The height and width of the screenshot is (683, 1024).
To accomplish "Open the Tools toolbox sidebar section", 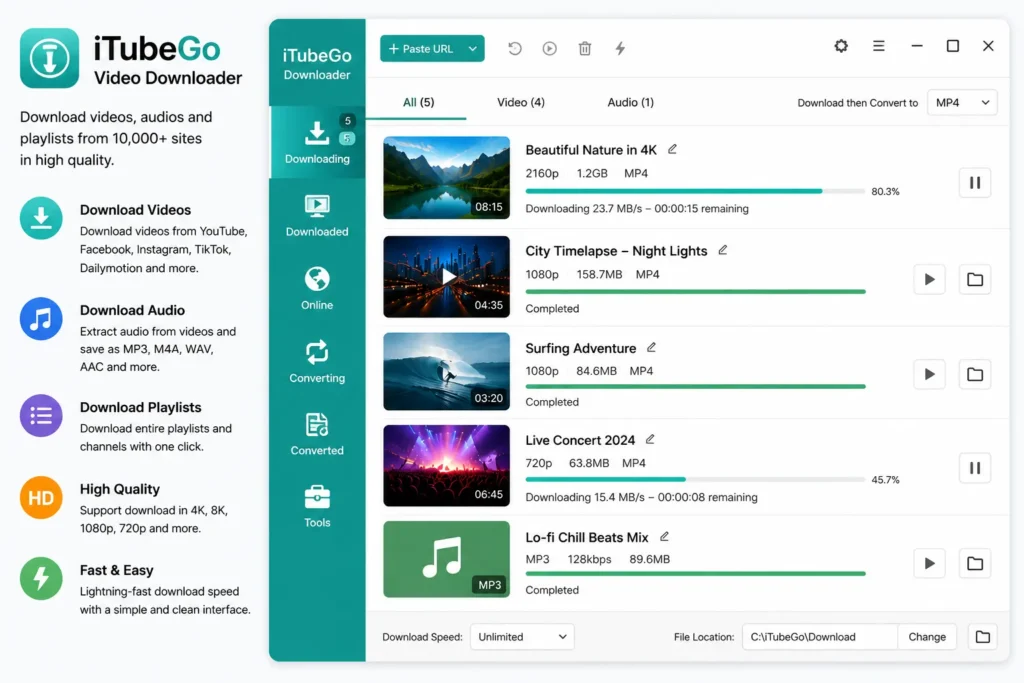I will tap(317, 506).
